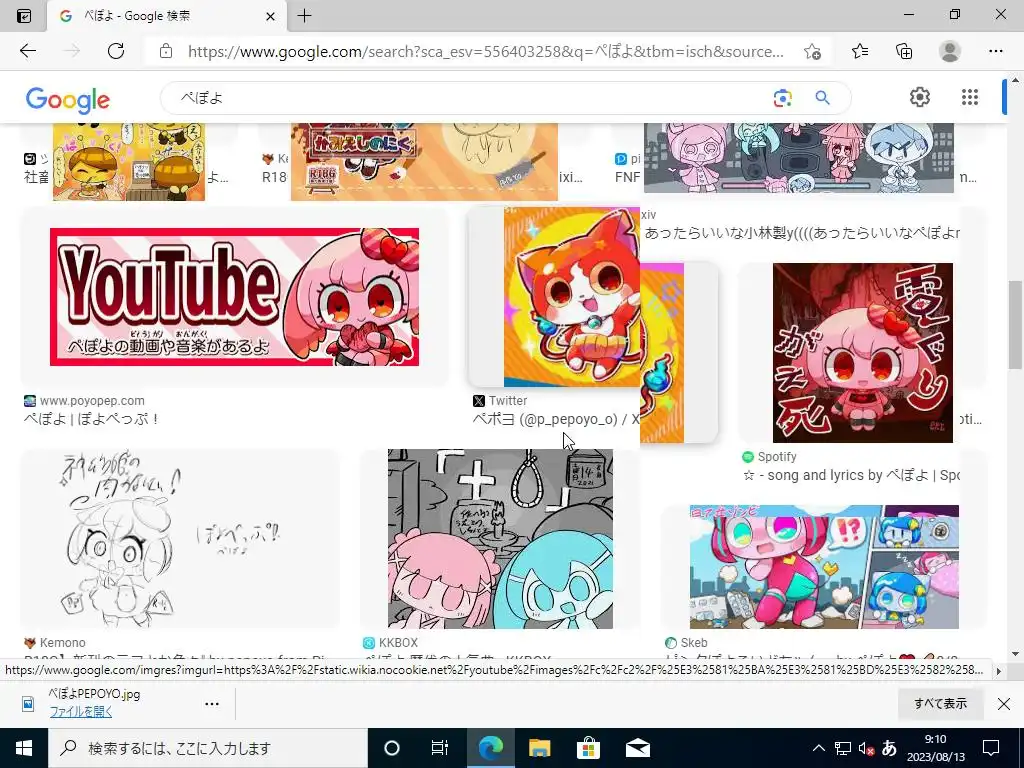Click すべて表示 to show all downloads
Image resolution: width=1024 pixels, height=768 pixels.
pos(940,703)
